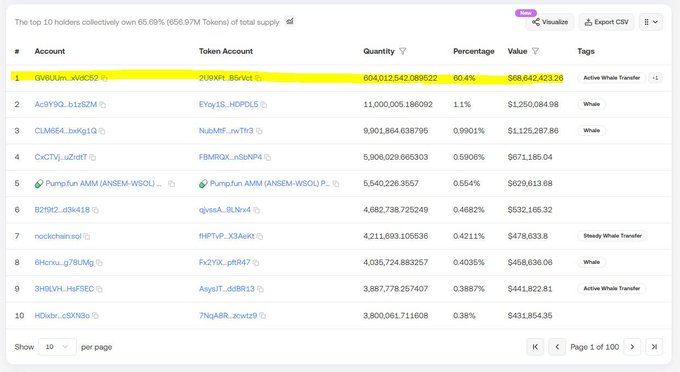The width and height of the screenshot is (680, 372).
Task: Filter the Value column
Action: click(x=535, y=51)
